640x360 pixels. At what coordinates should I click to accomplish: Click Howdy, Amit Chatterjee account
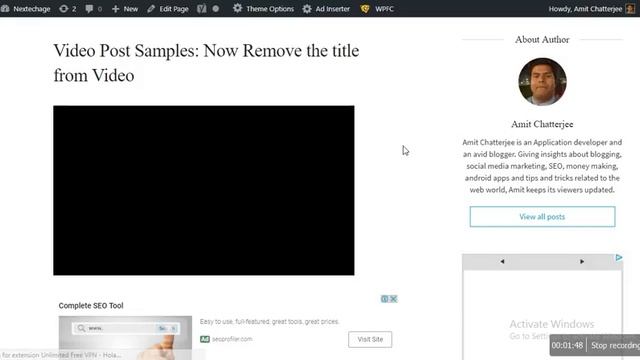pos(585,9)
